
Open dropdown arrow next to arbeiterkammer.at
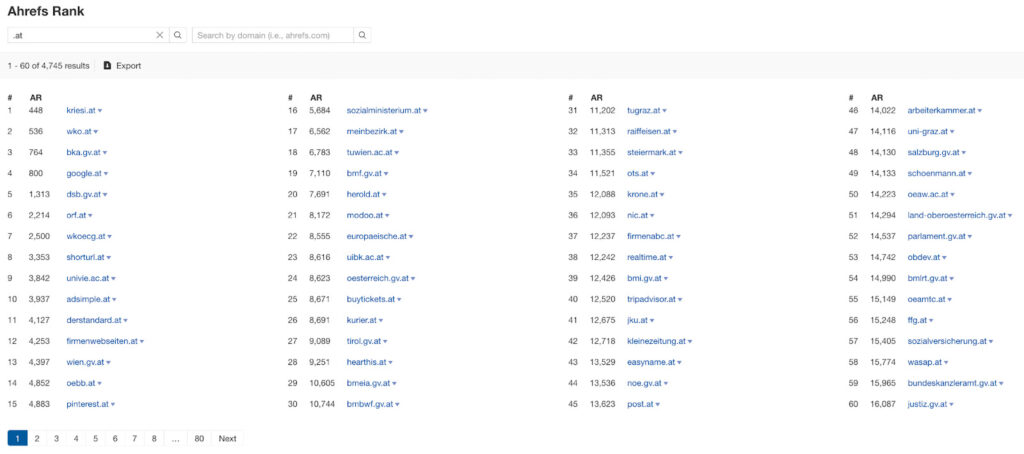980,111
